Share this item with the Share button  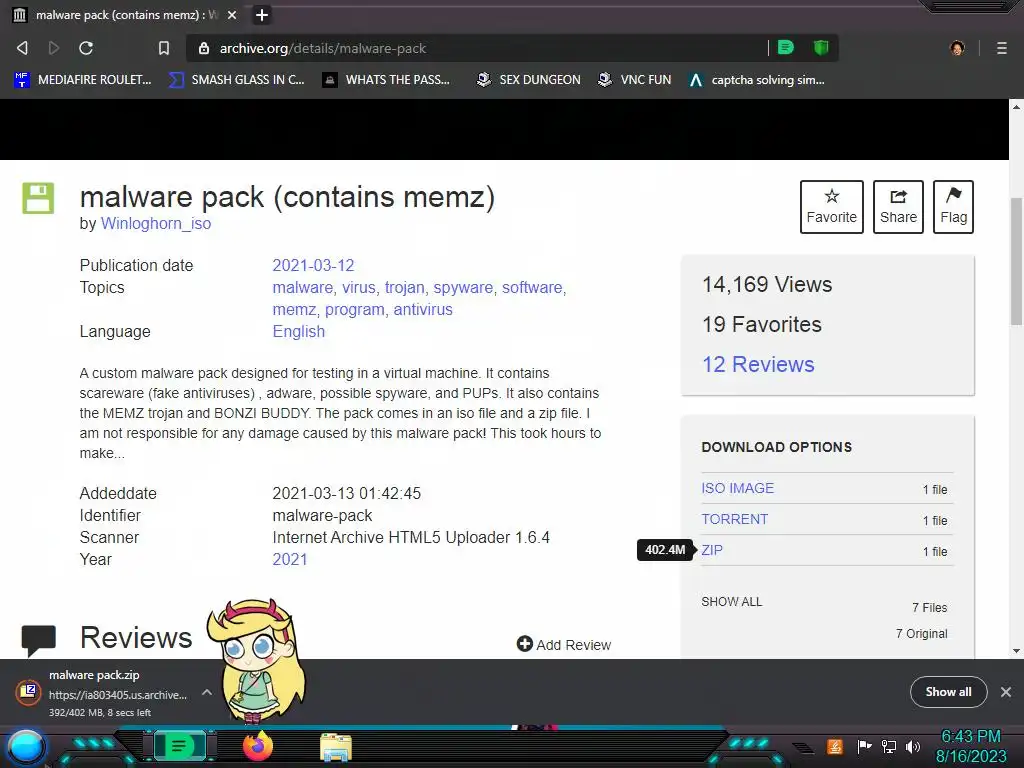click(898, 206)
